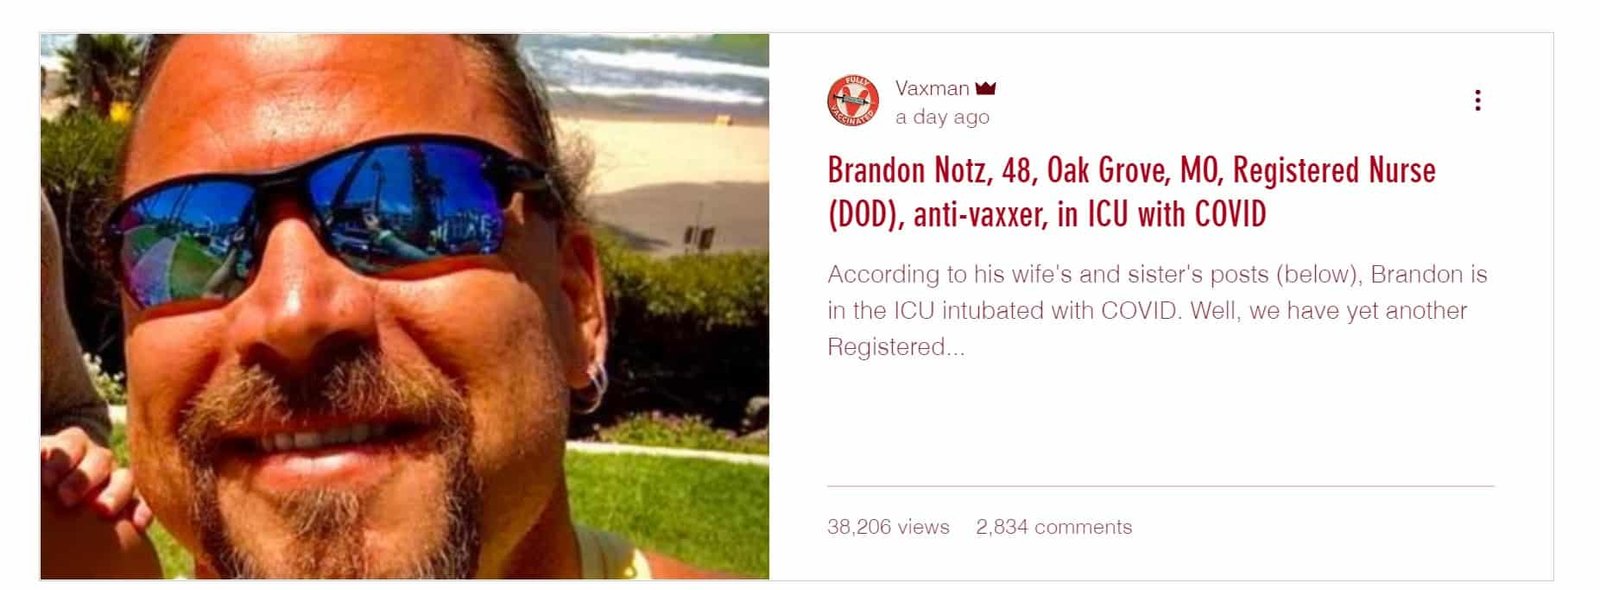The height and width of the screenshot is (590, 1600).
Task: Click the excerpt line 'in the ICU intubated with COVID'
Action: pyautogui.click(x=1004, y=311)
